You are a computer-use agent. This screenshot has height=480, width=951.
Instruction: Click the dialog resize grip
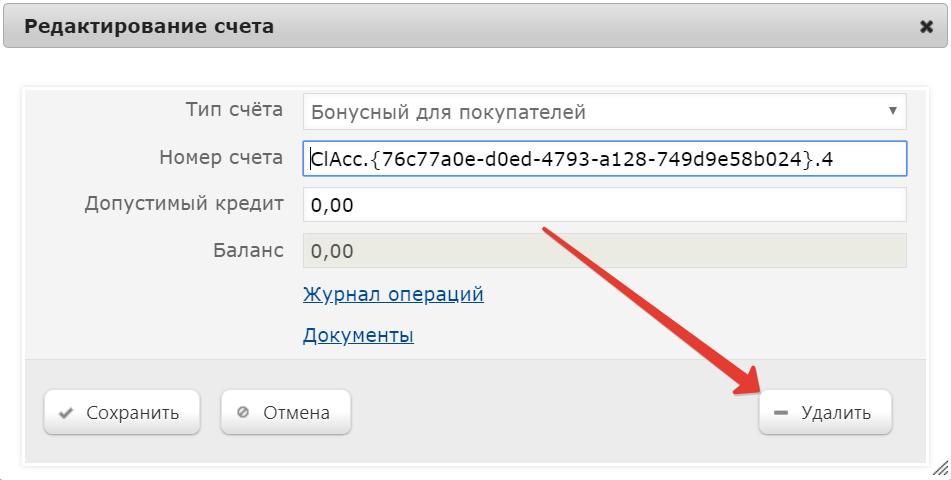click(941, 468)
